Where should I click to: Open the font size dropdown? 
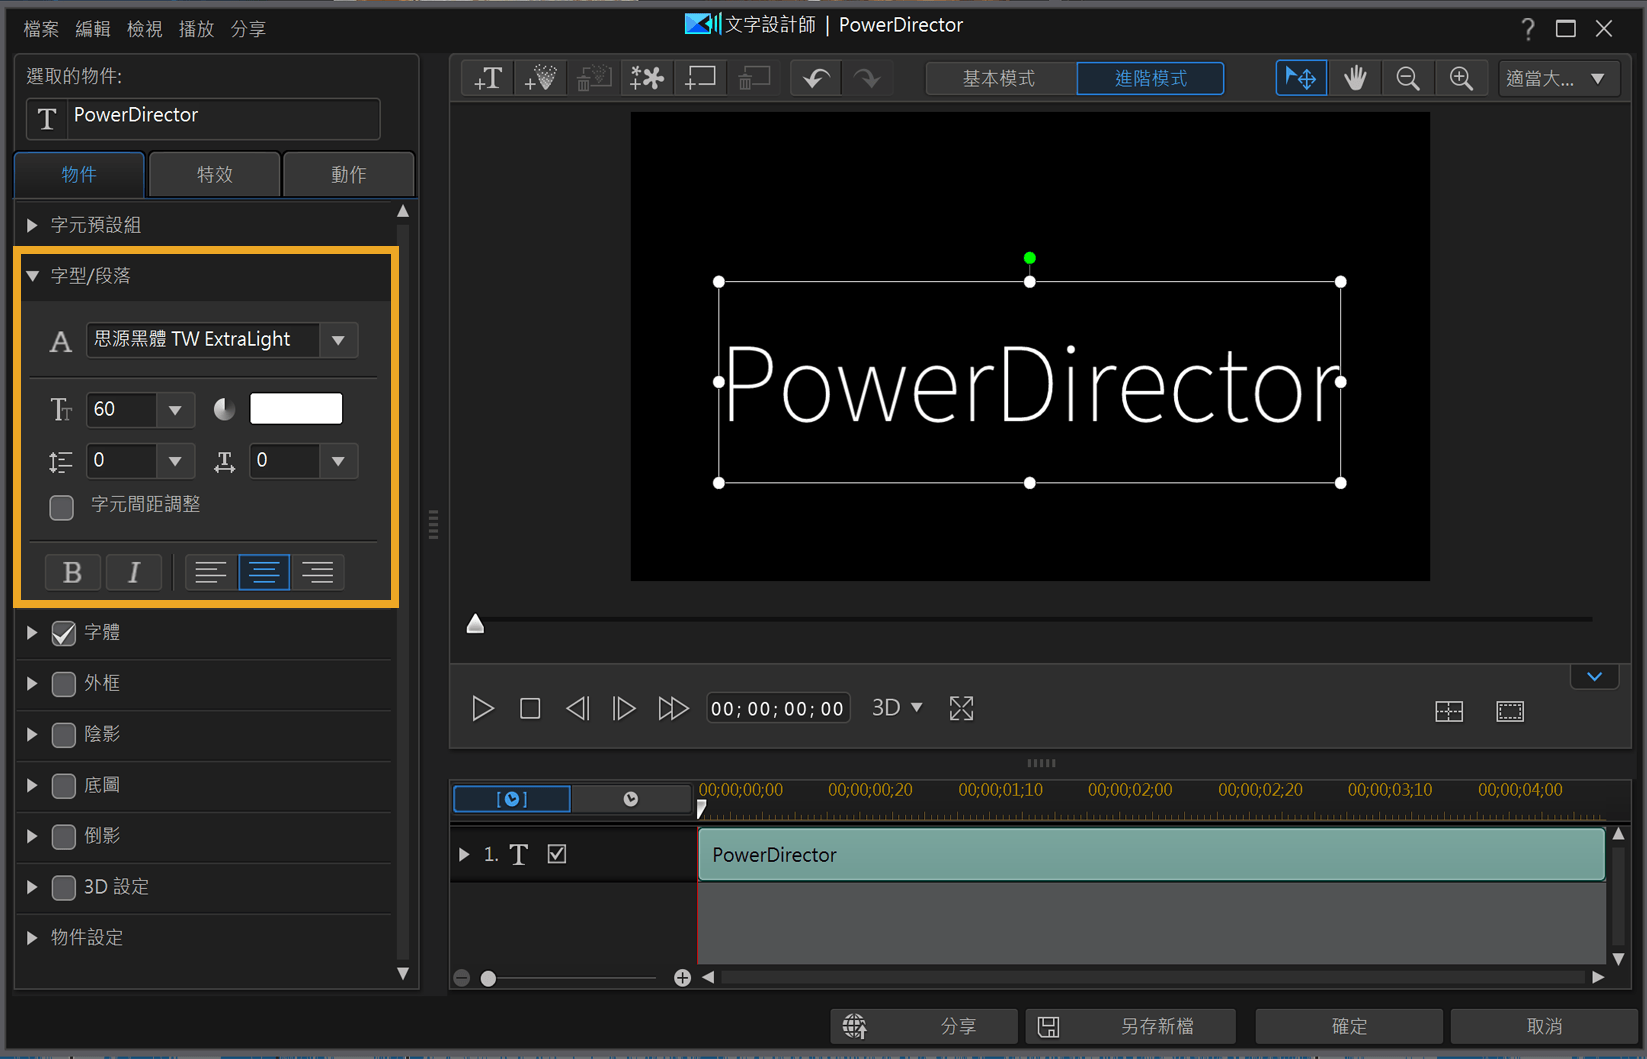point(175,409)
